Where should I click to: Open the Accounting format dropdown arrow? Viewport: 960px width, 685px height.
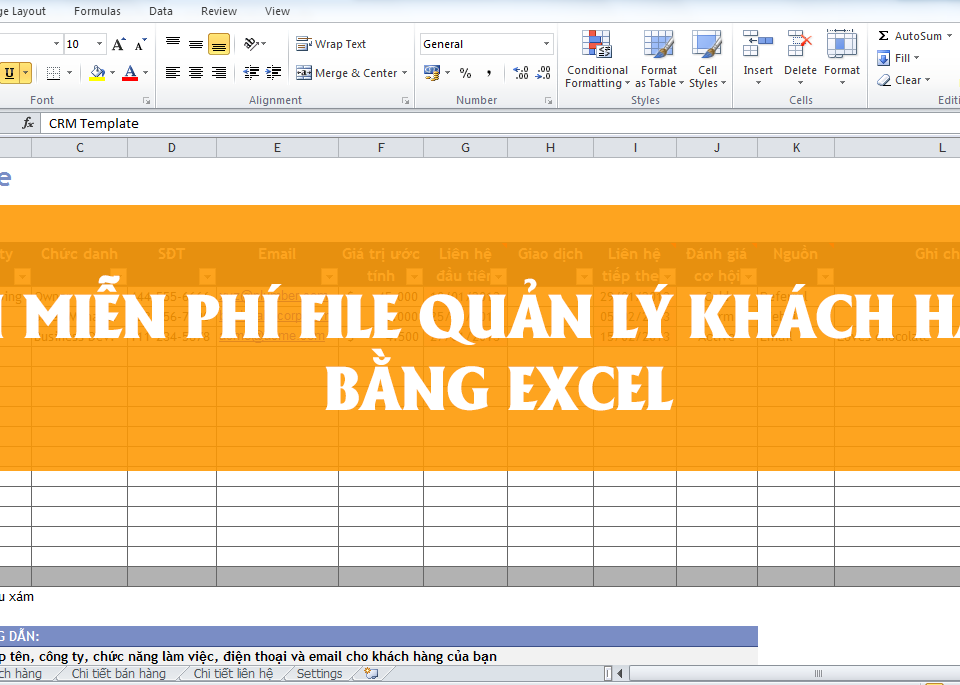pyautogui.click(x=448, y=73)
